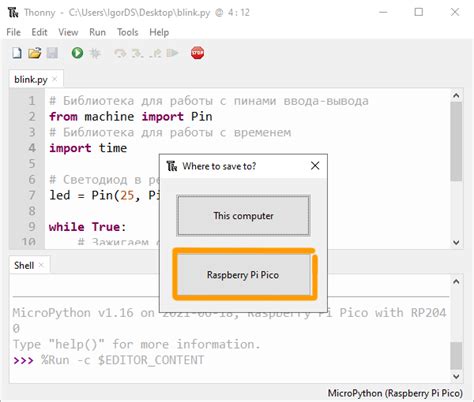
Task: Close the blink.py tab
Action: click(55, 79)
